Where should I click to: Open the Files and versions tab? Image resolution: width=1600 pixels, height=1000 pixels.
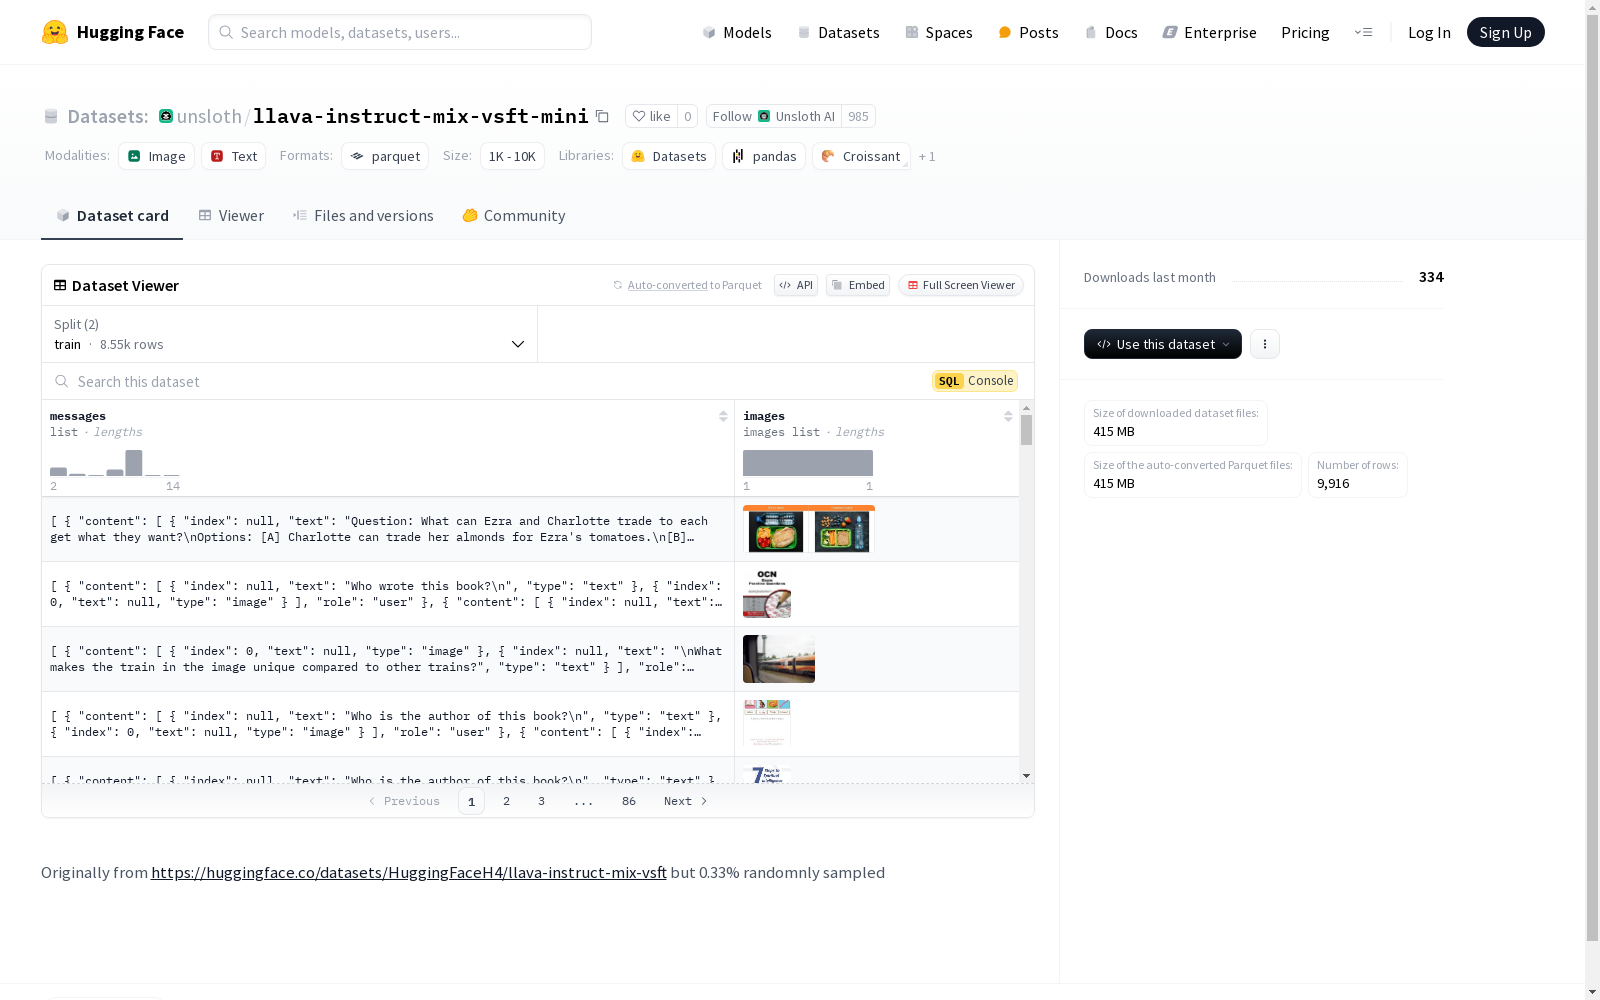[363, 216]
